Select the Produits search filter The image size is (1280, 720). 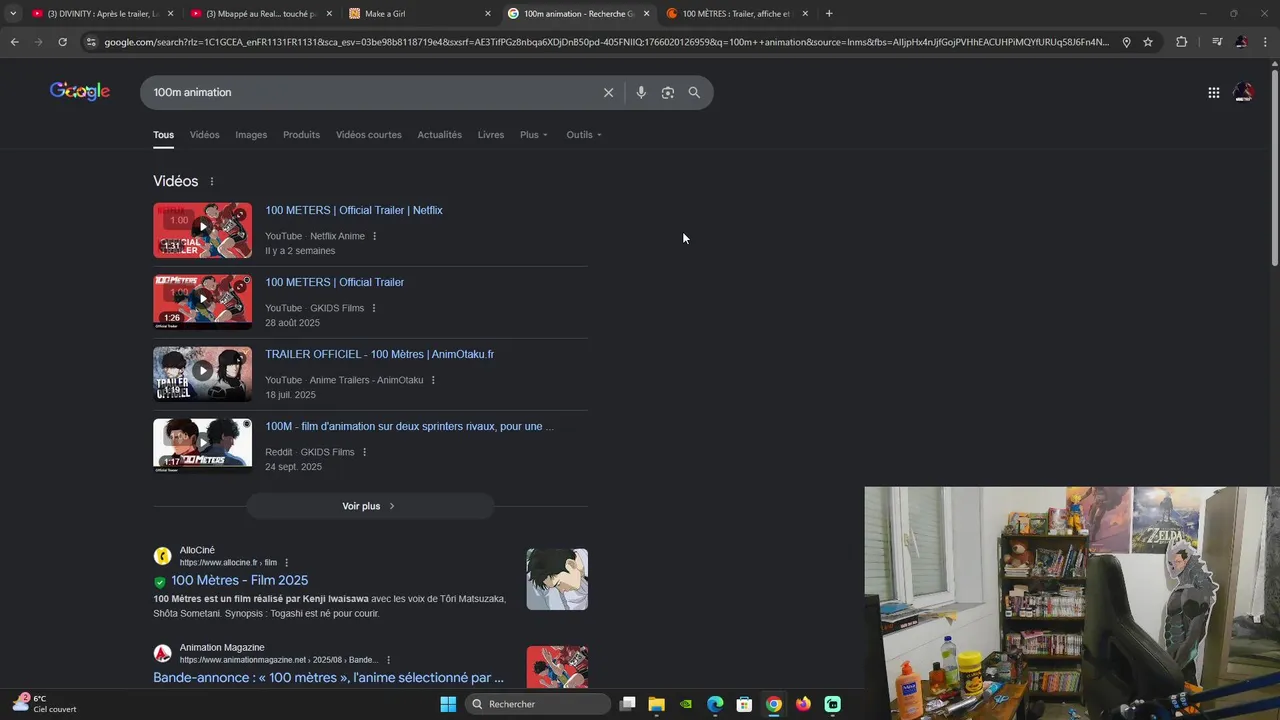point(301,135)
